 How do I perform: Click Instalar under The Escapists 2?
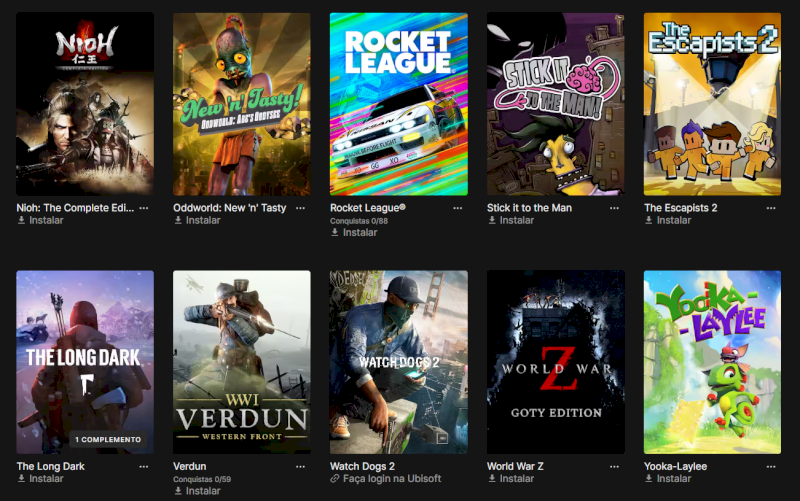668,220
